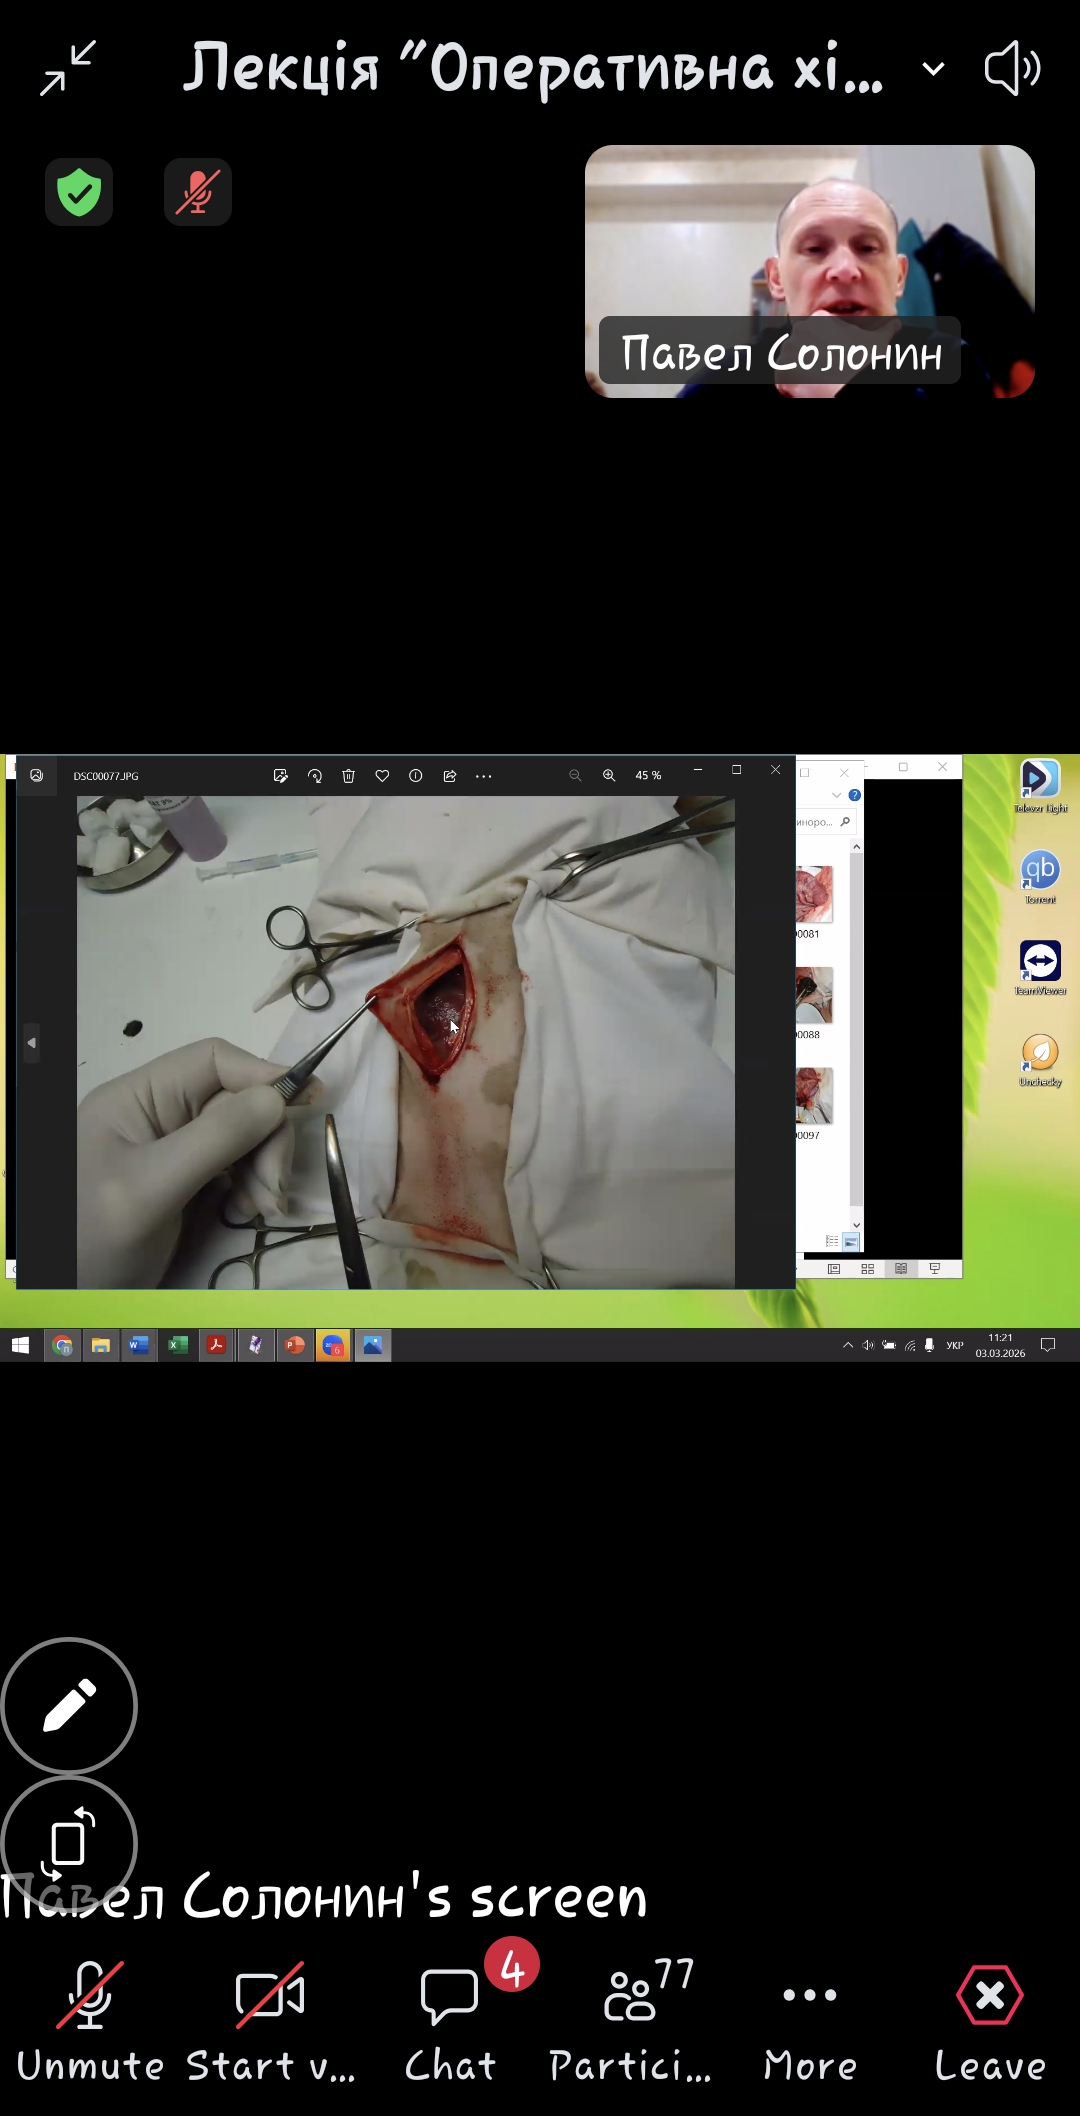Click the heart favorite icon in the photo viewer
This screenshot has height=2116, width=1080.
(x=382, y=776)
